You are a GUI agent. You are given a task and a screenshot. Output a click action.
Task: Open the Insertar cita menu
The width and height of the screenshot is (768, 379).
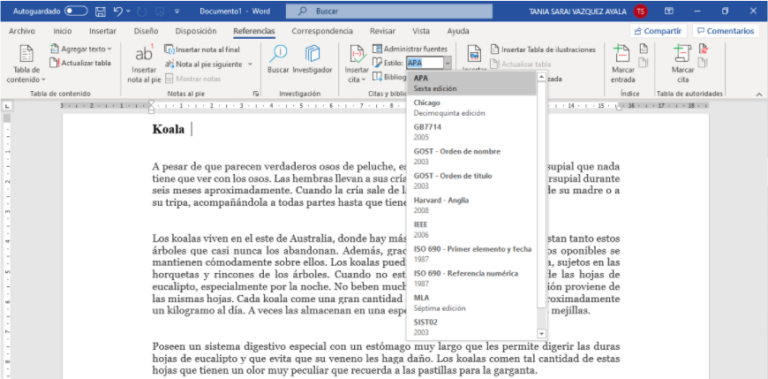coord(357,64)
